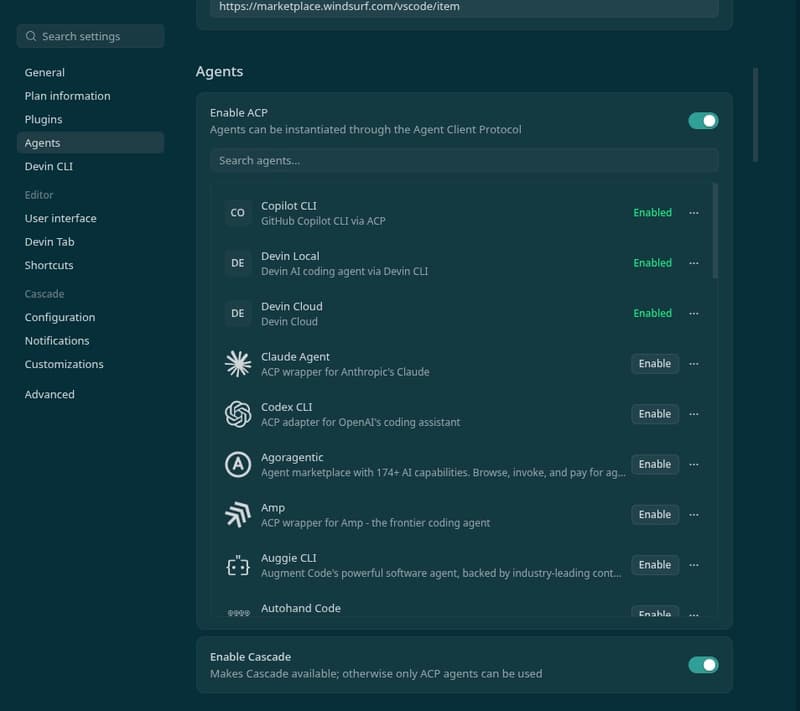
Task: Click the 'Cascade' sidebar group label
Action: pyautogui.click(x=44, y=294)
